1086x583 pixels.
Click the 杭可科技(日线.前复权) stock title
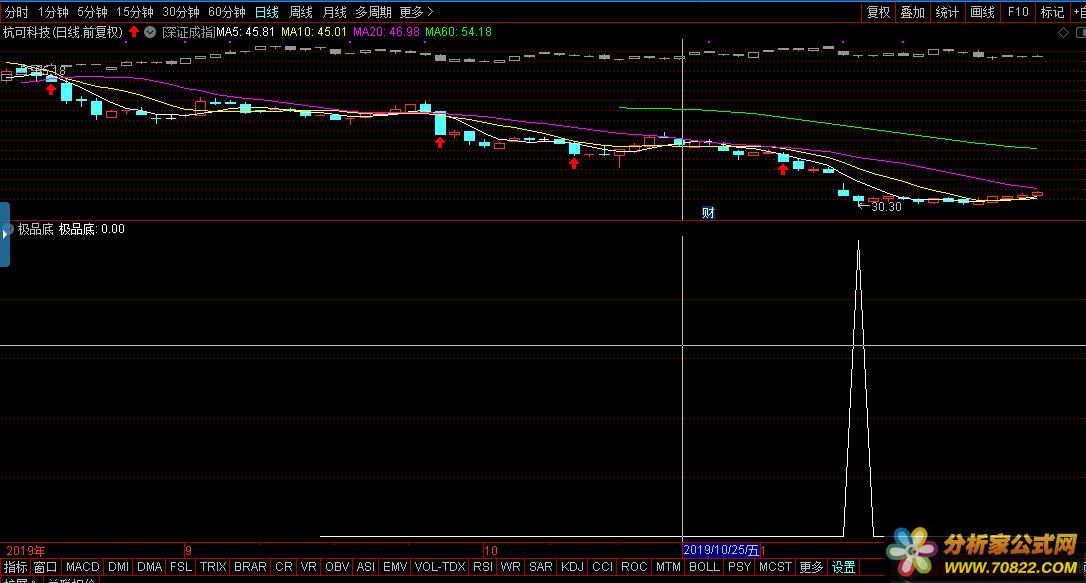click(63, 32)
